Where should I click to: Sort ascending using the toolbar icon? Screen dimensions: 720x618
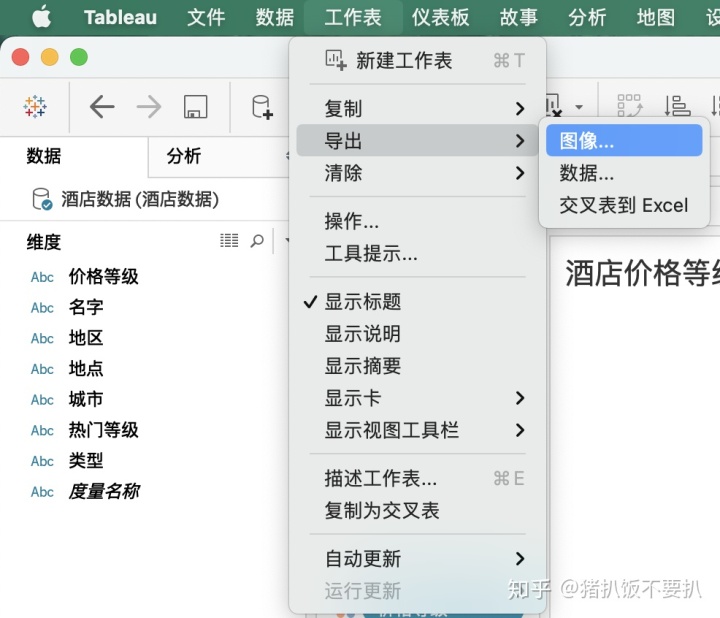point(677,106)
